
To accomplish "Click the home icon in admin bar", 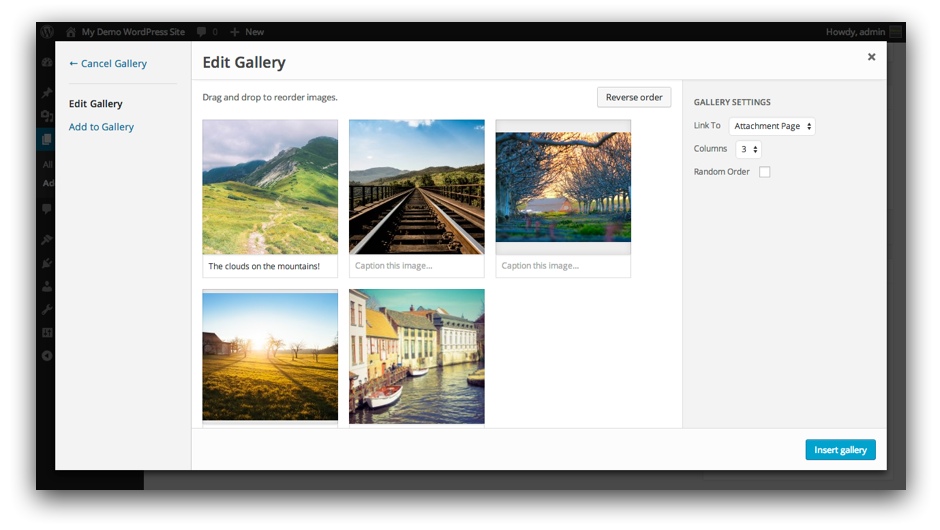I will click(x=71, y=32).
